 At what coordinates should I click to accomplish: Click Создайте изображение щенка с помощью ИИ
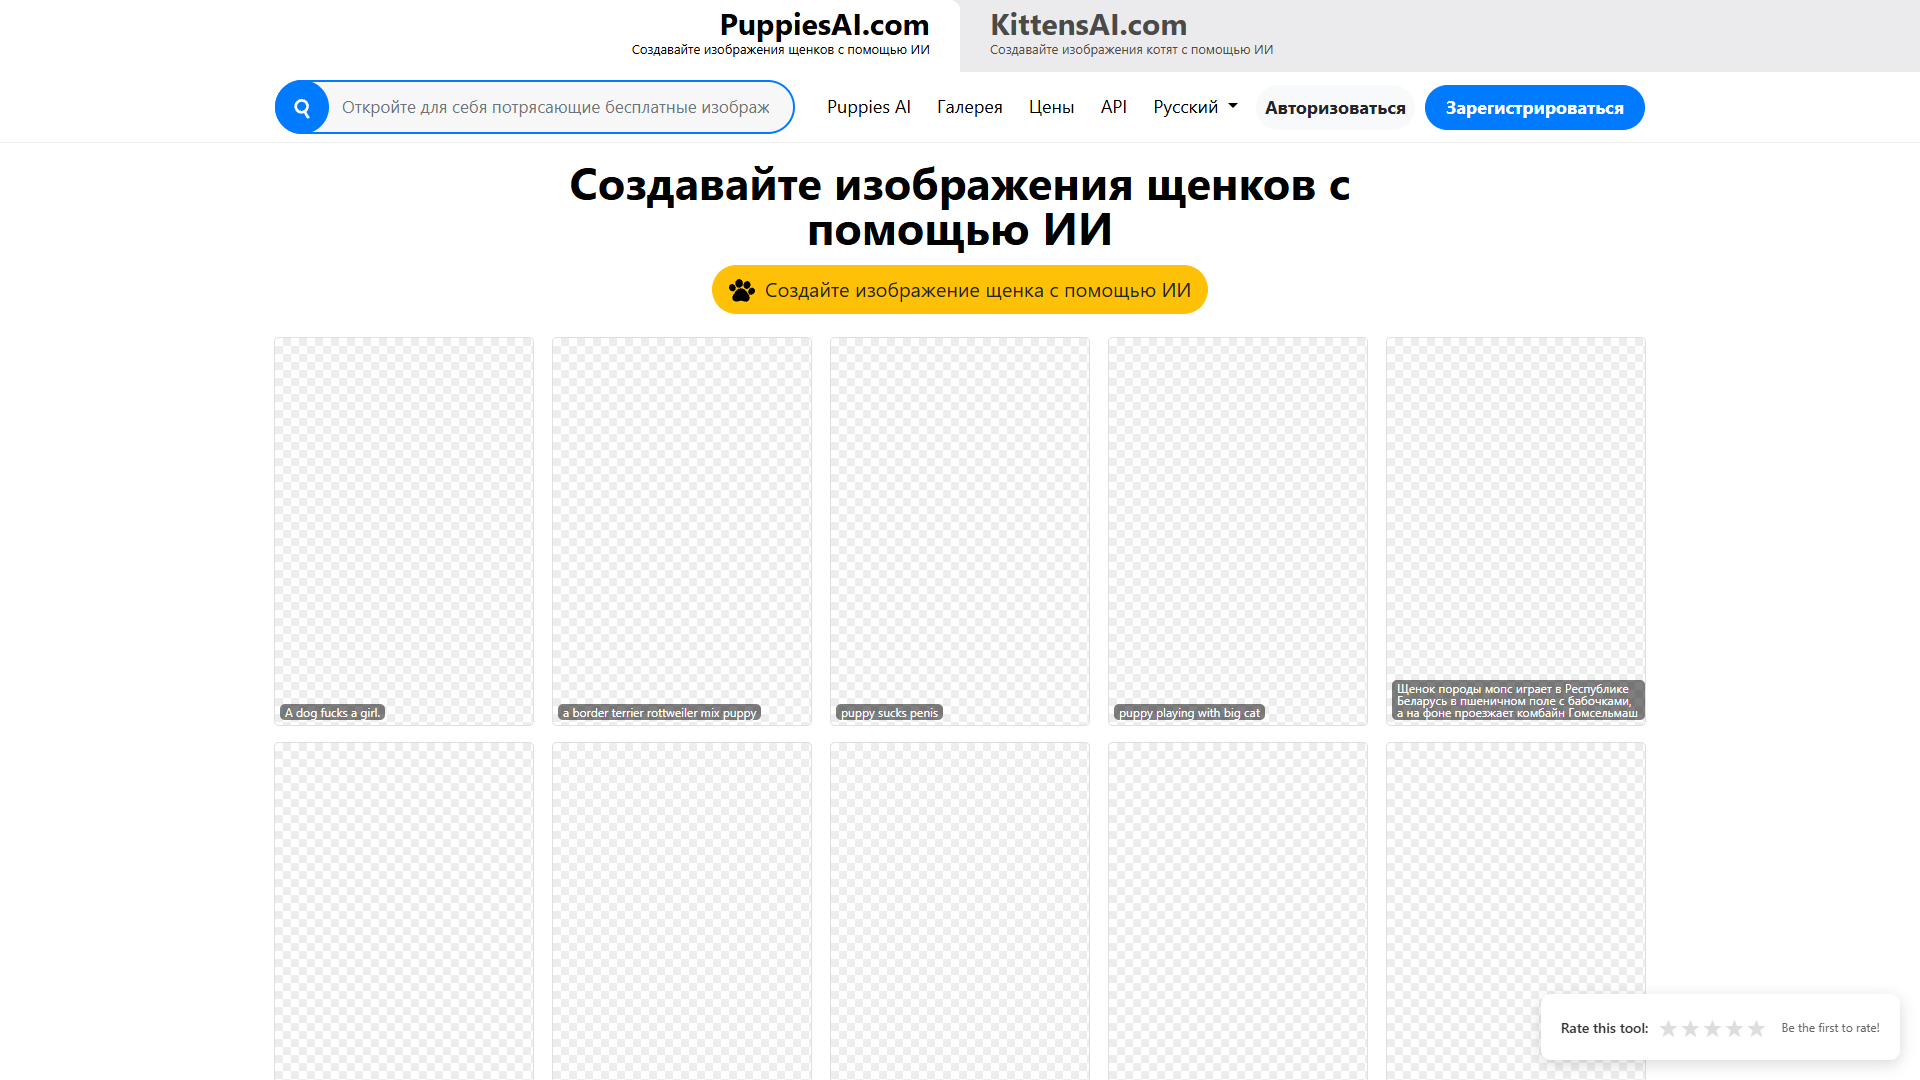pyautogui.click(x=960, y=290)
